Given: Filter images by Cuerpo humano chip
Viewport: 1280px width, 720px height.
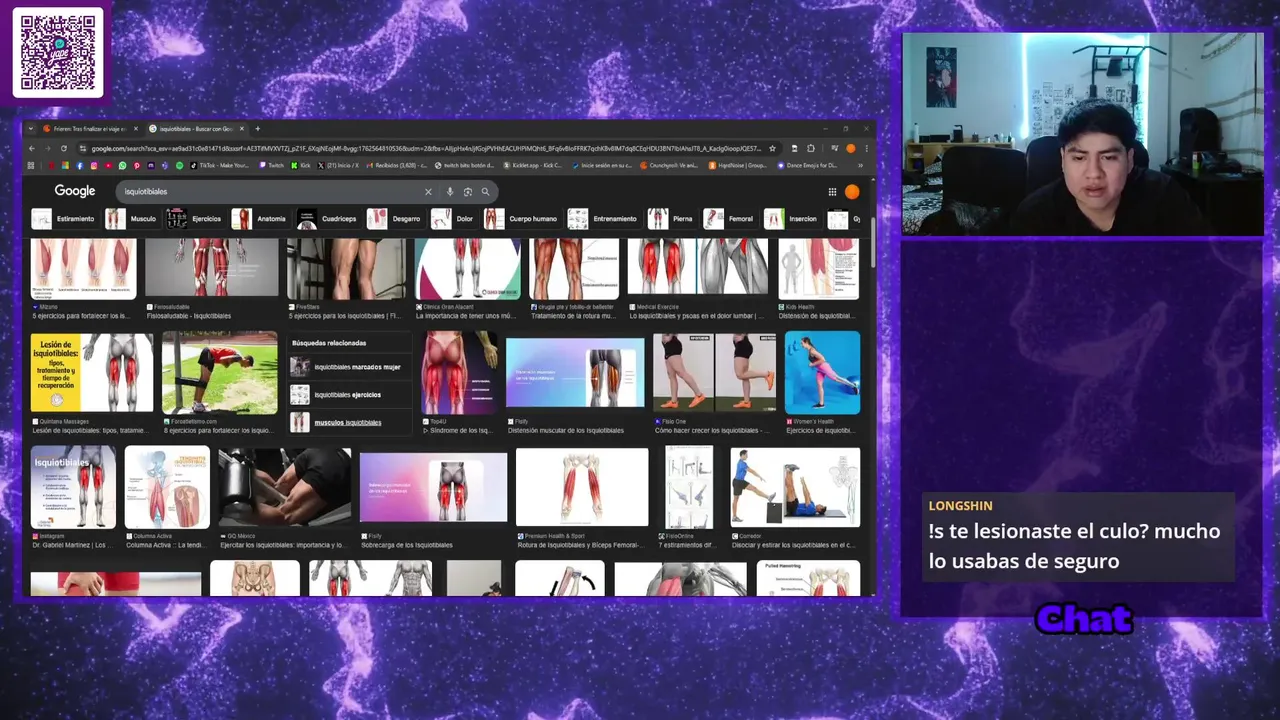Looking at the screenshot, I should click(x=521, y=219).
